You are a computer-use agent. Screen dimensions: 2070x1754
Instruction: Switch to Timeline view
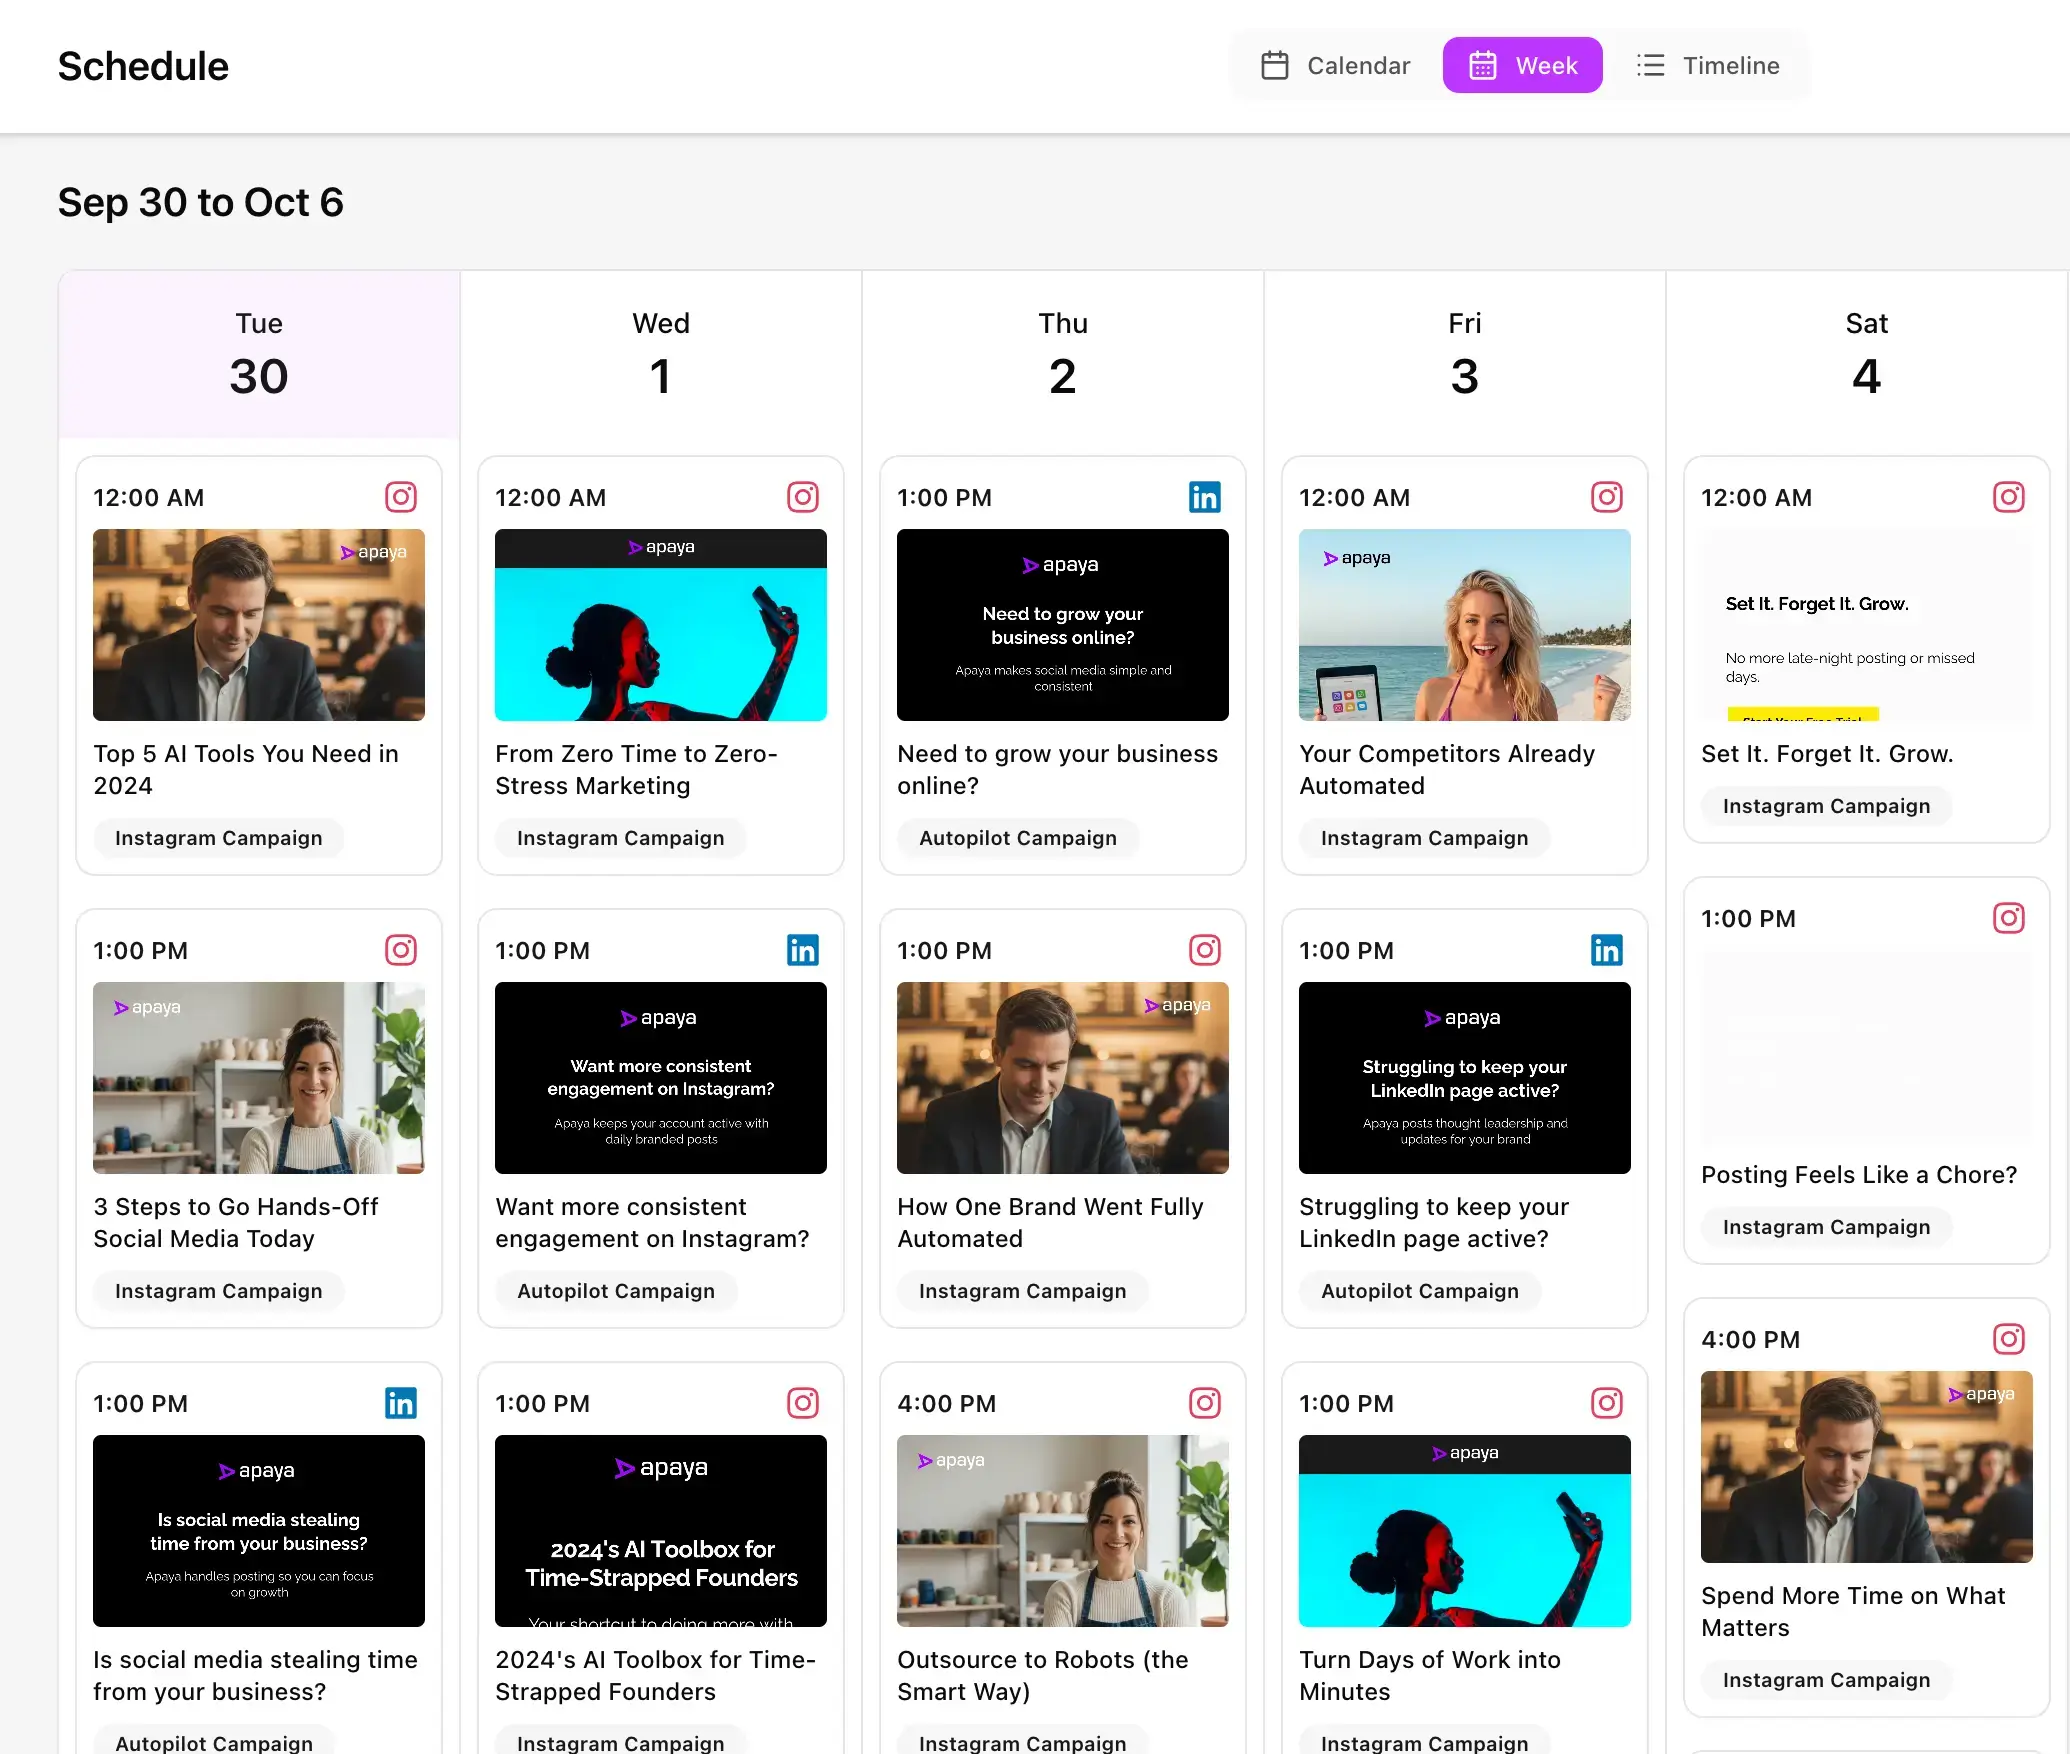tap(1711, 65)
